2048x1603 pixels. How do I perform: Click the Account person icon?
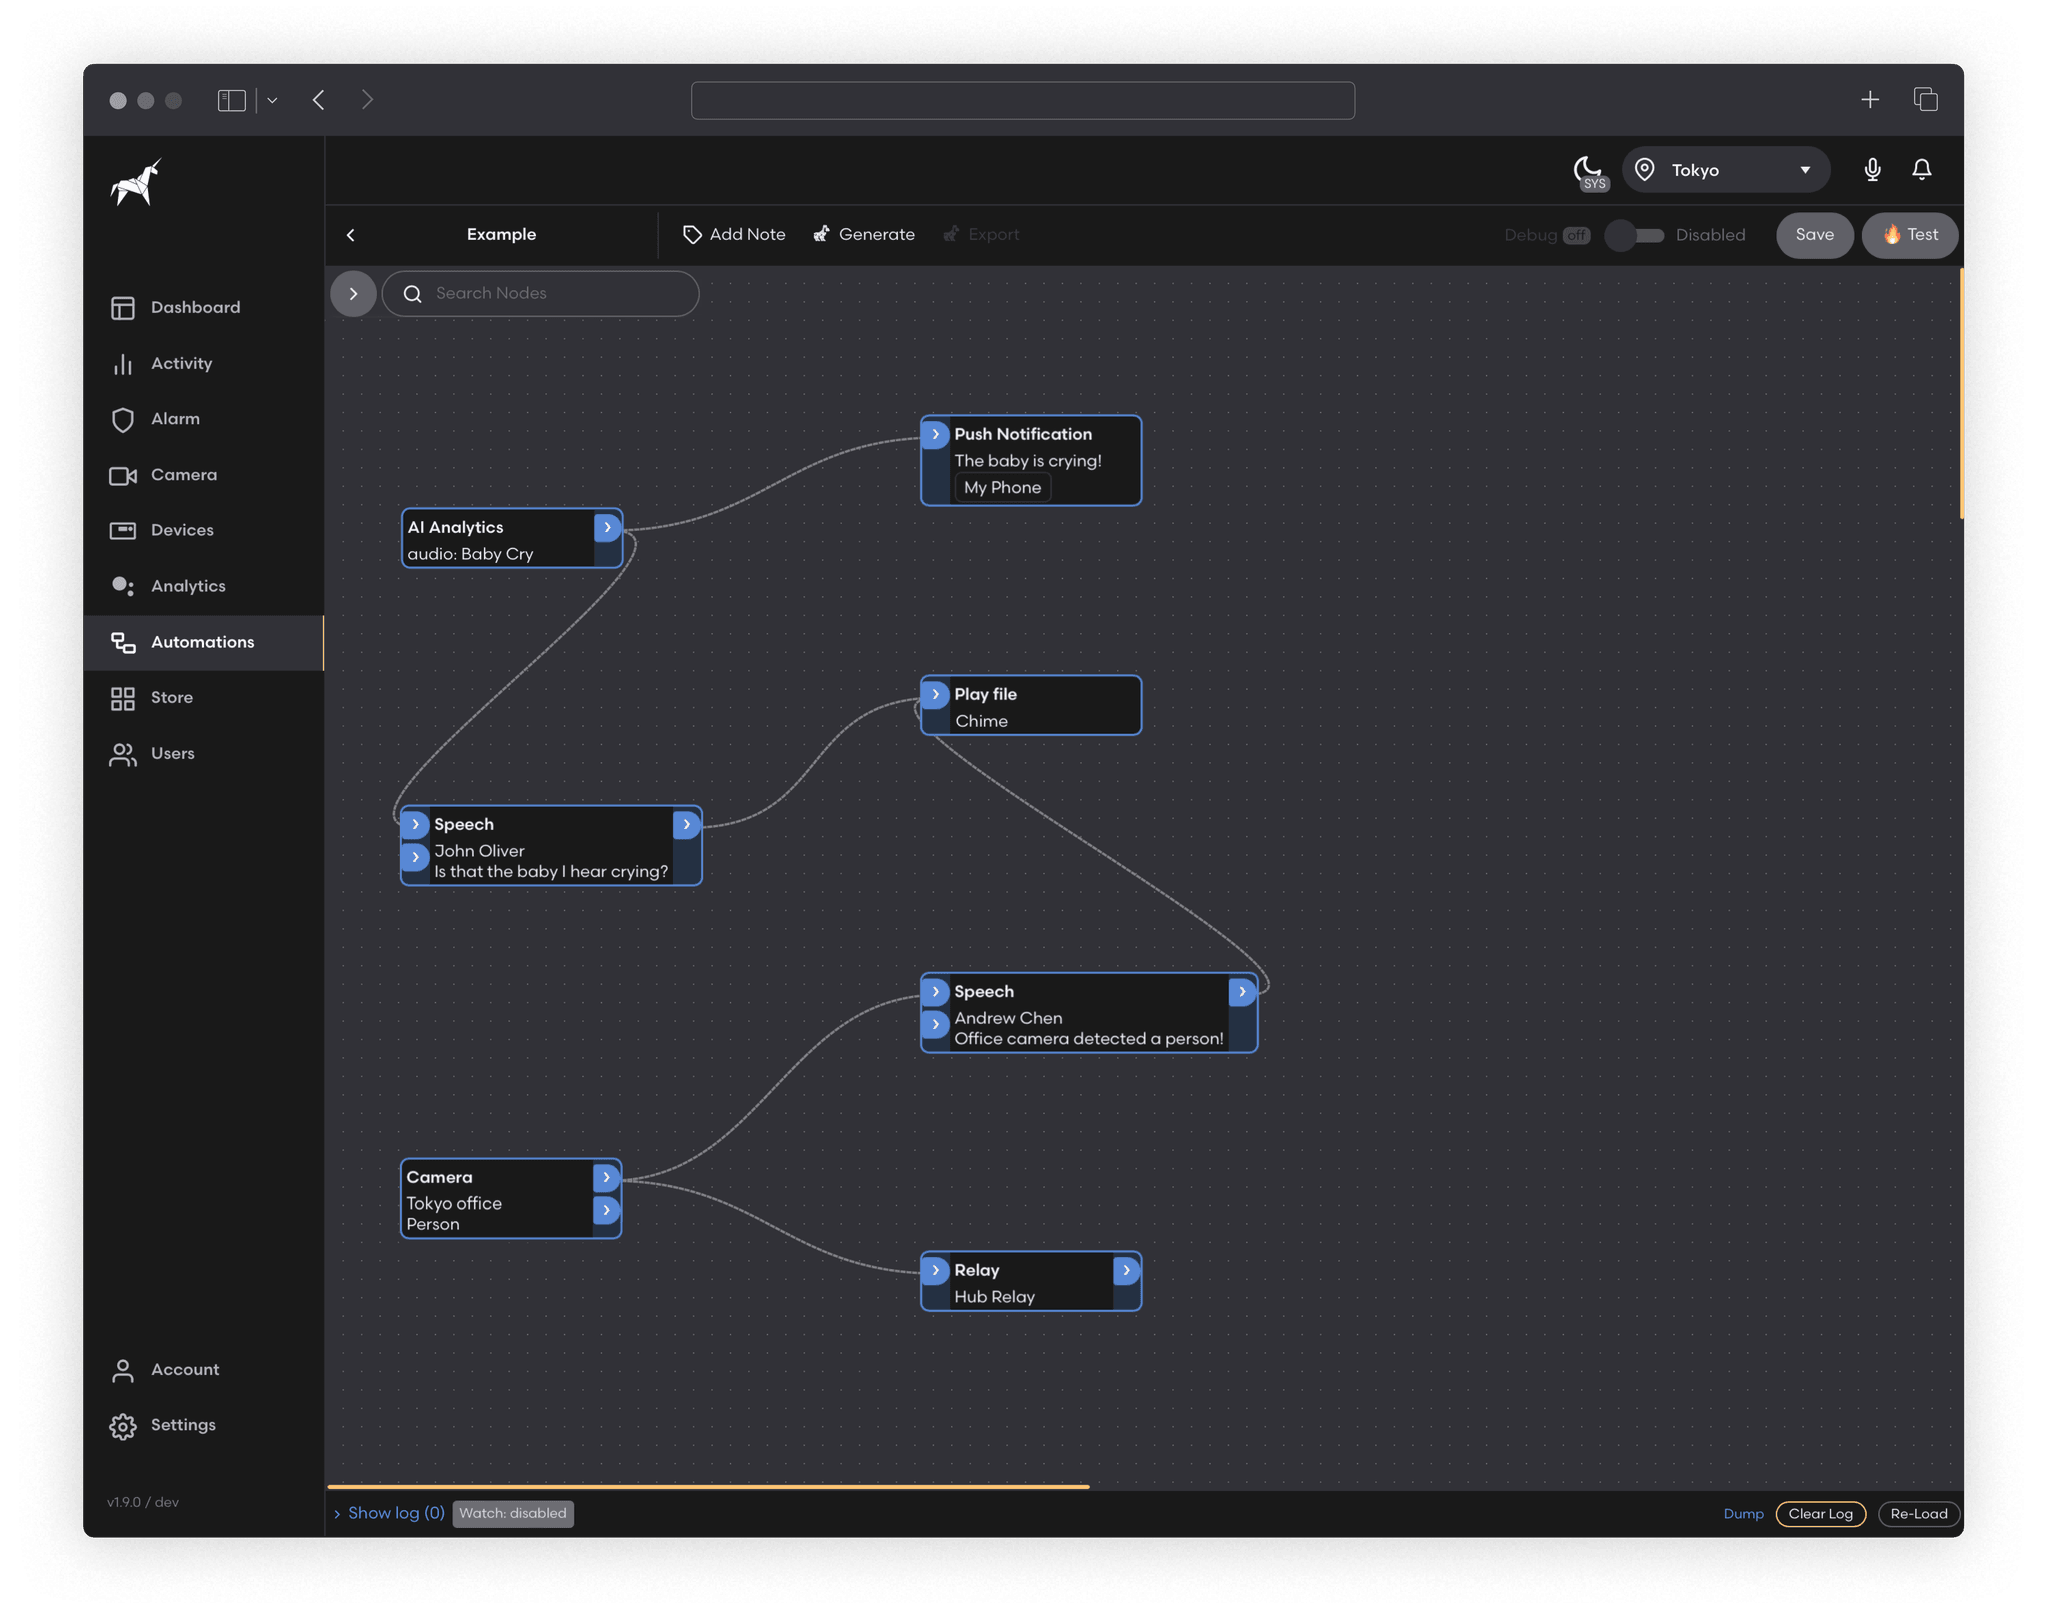123,1370
